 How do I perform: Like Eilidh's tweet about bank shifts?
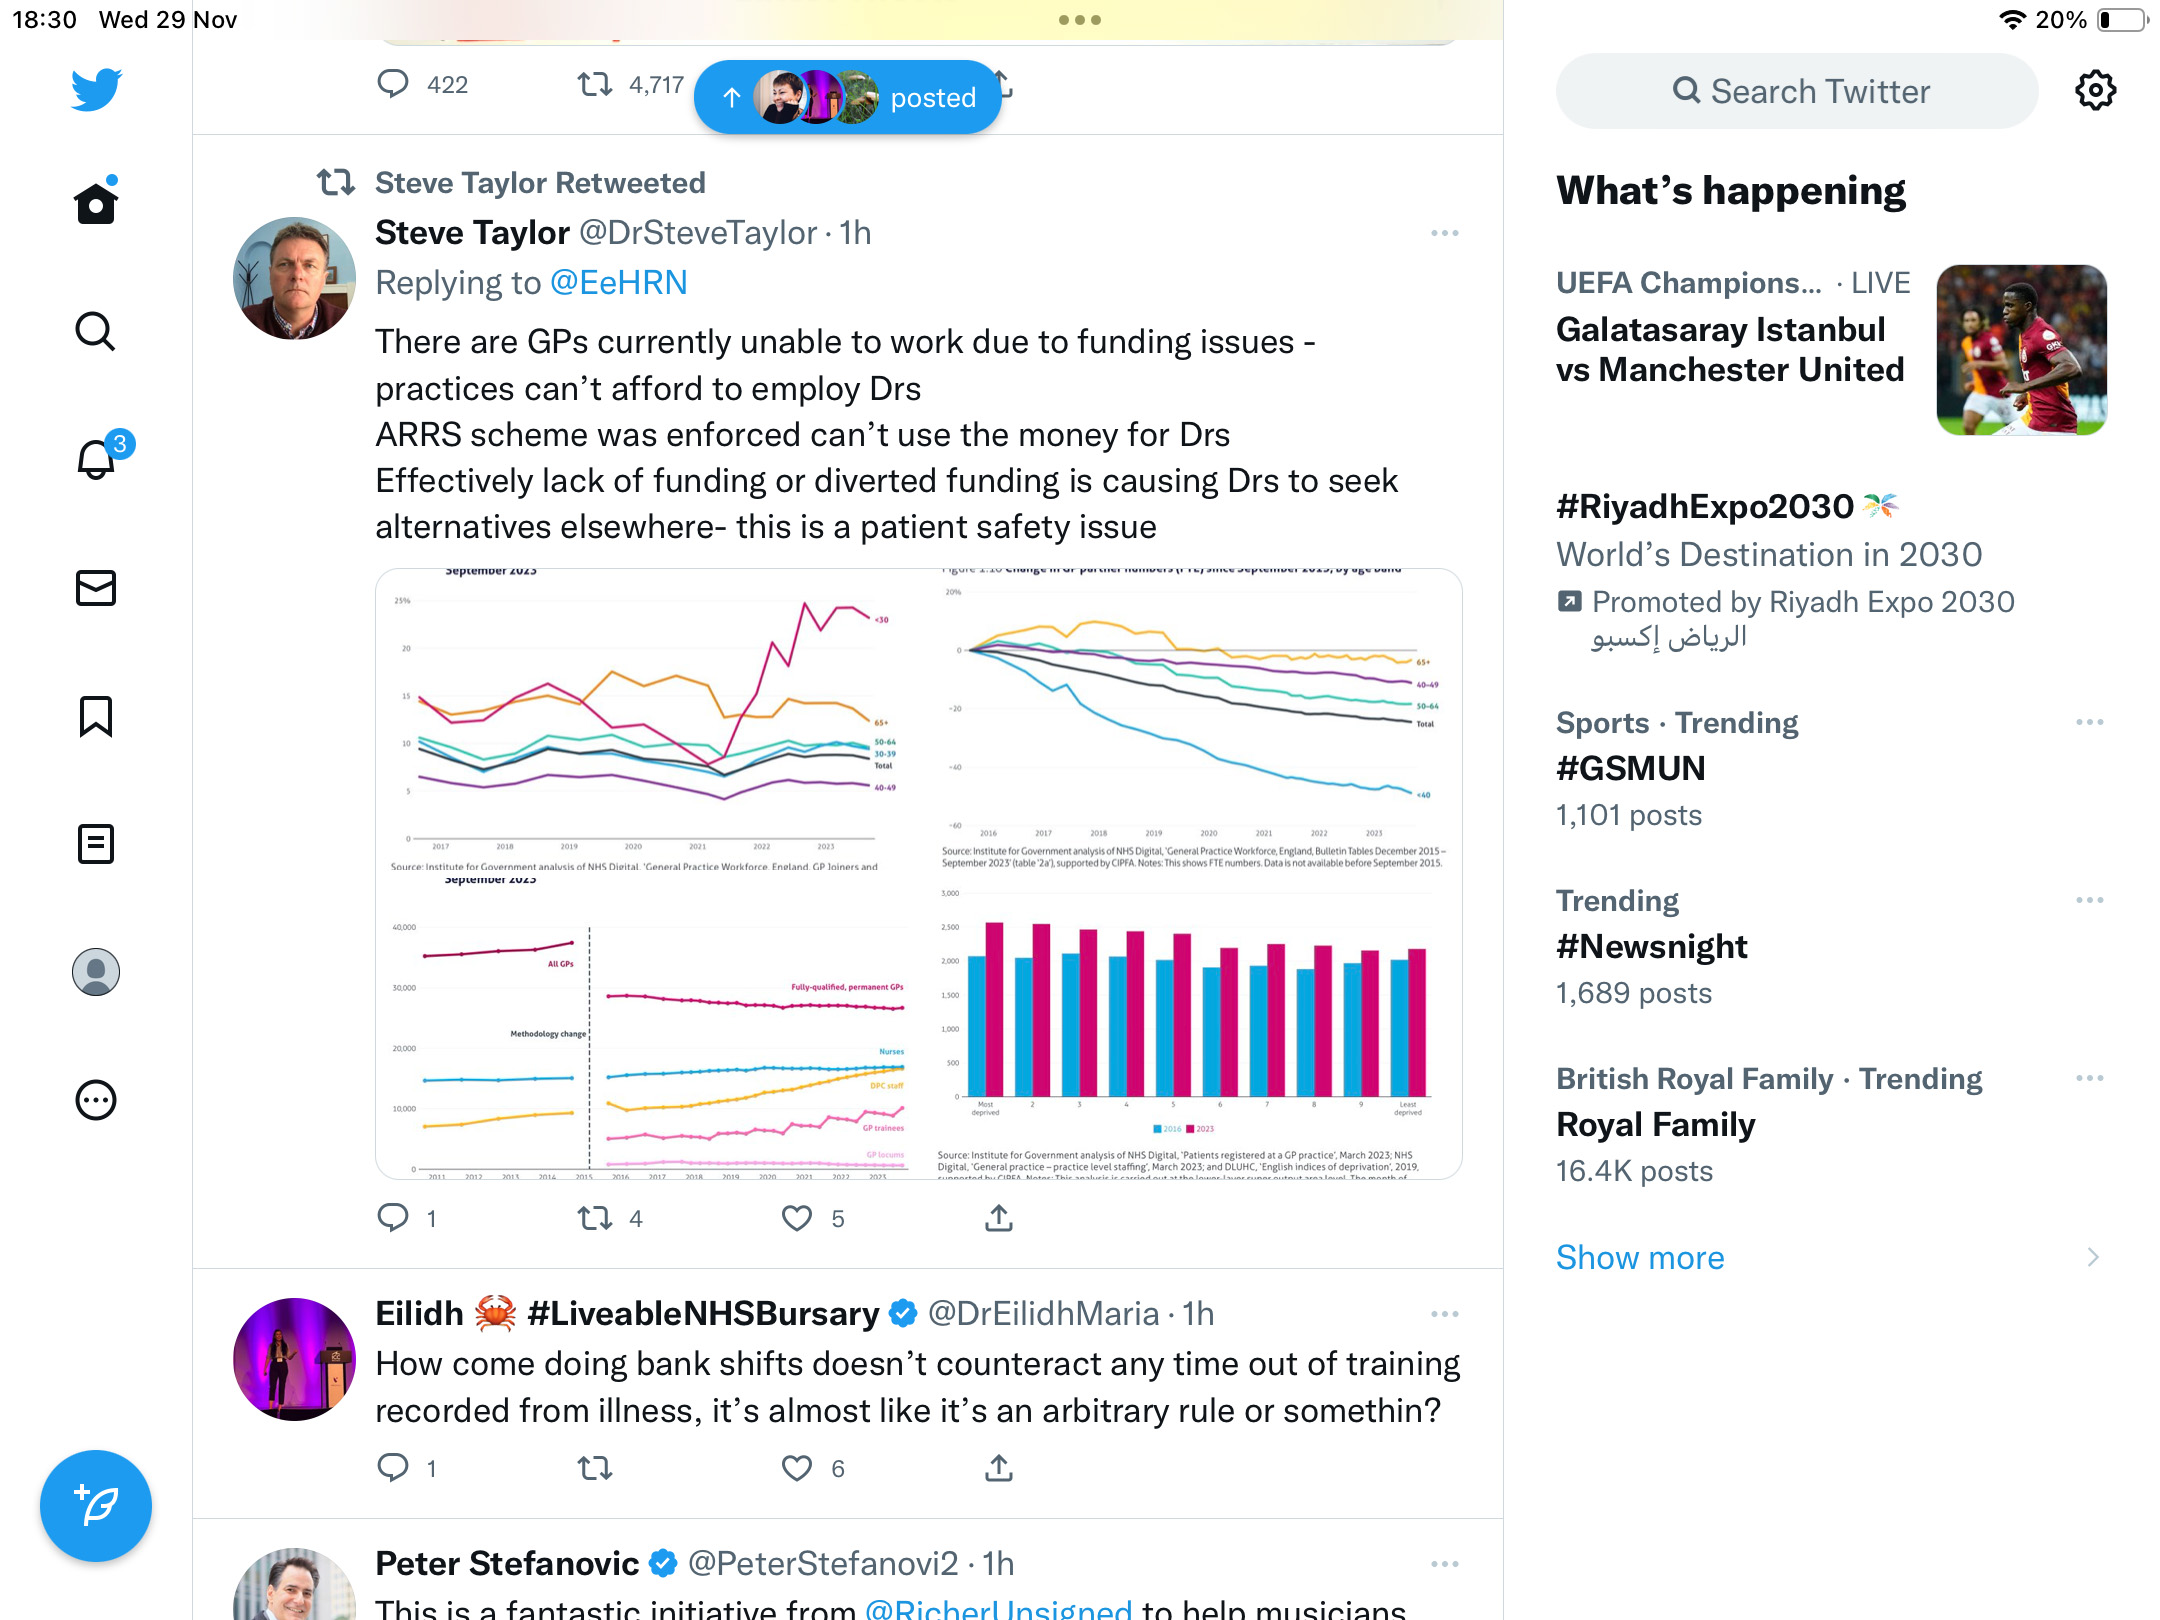pos(797,1468)
